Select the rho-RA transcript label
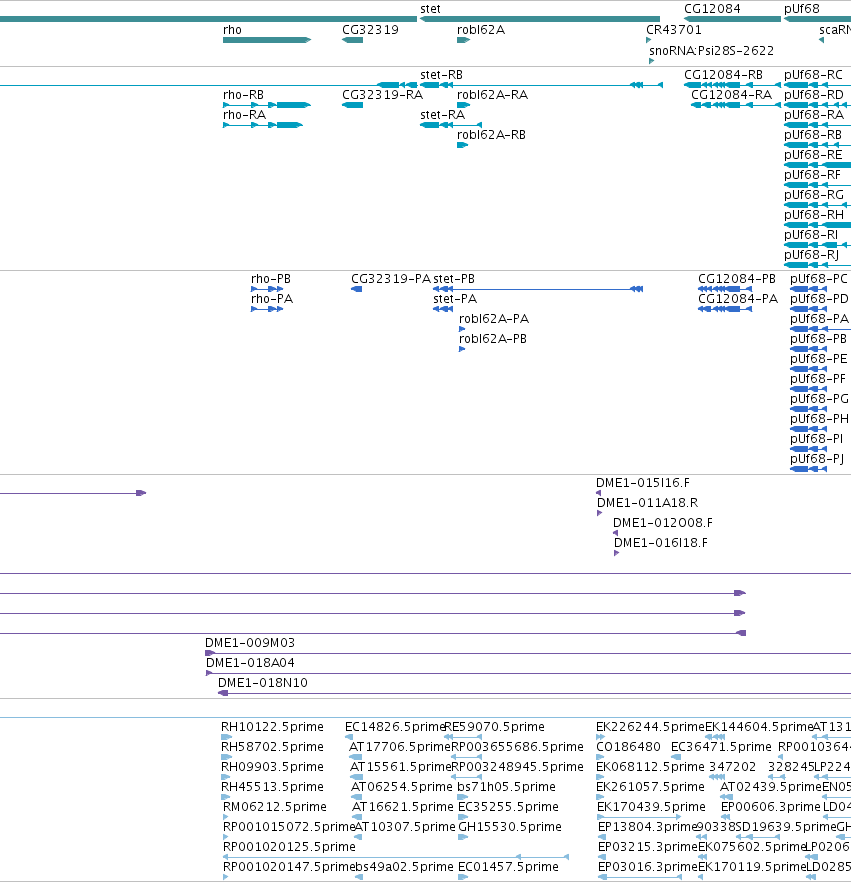The height and width of the screenshot is (882, 851). pyautogui.click(x=245, y=115)
